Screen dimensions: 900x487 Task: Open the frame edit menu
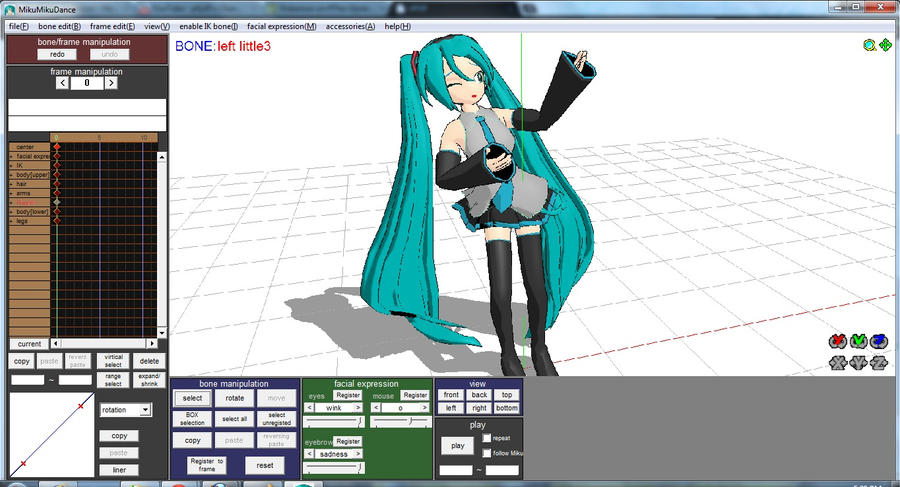112,26
